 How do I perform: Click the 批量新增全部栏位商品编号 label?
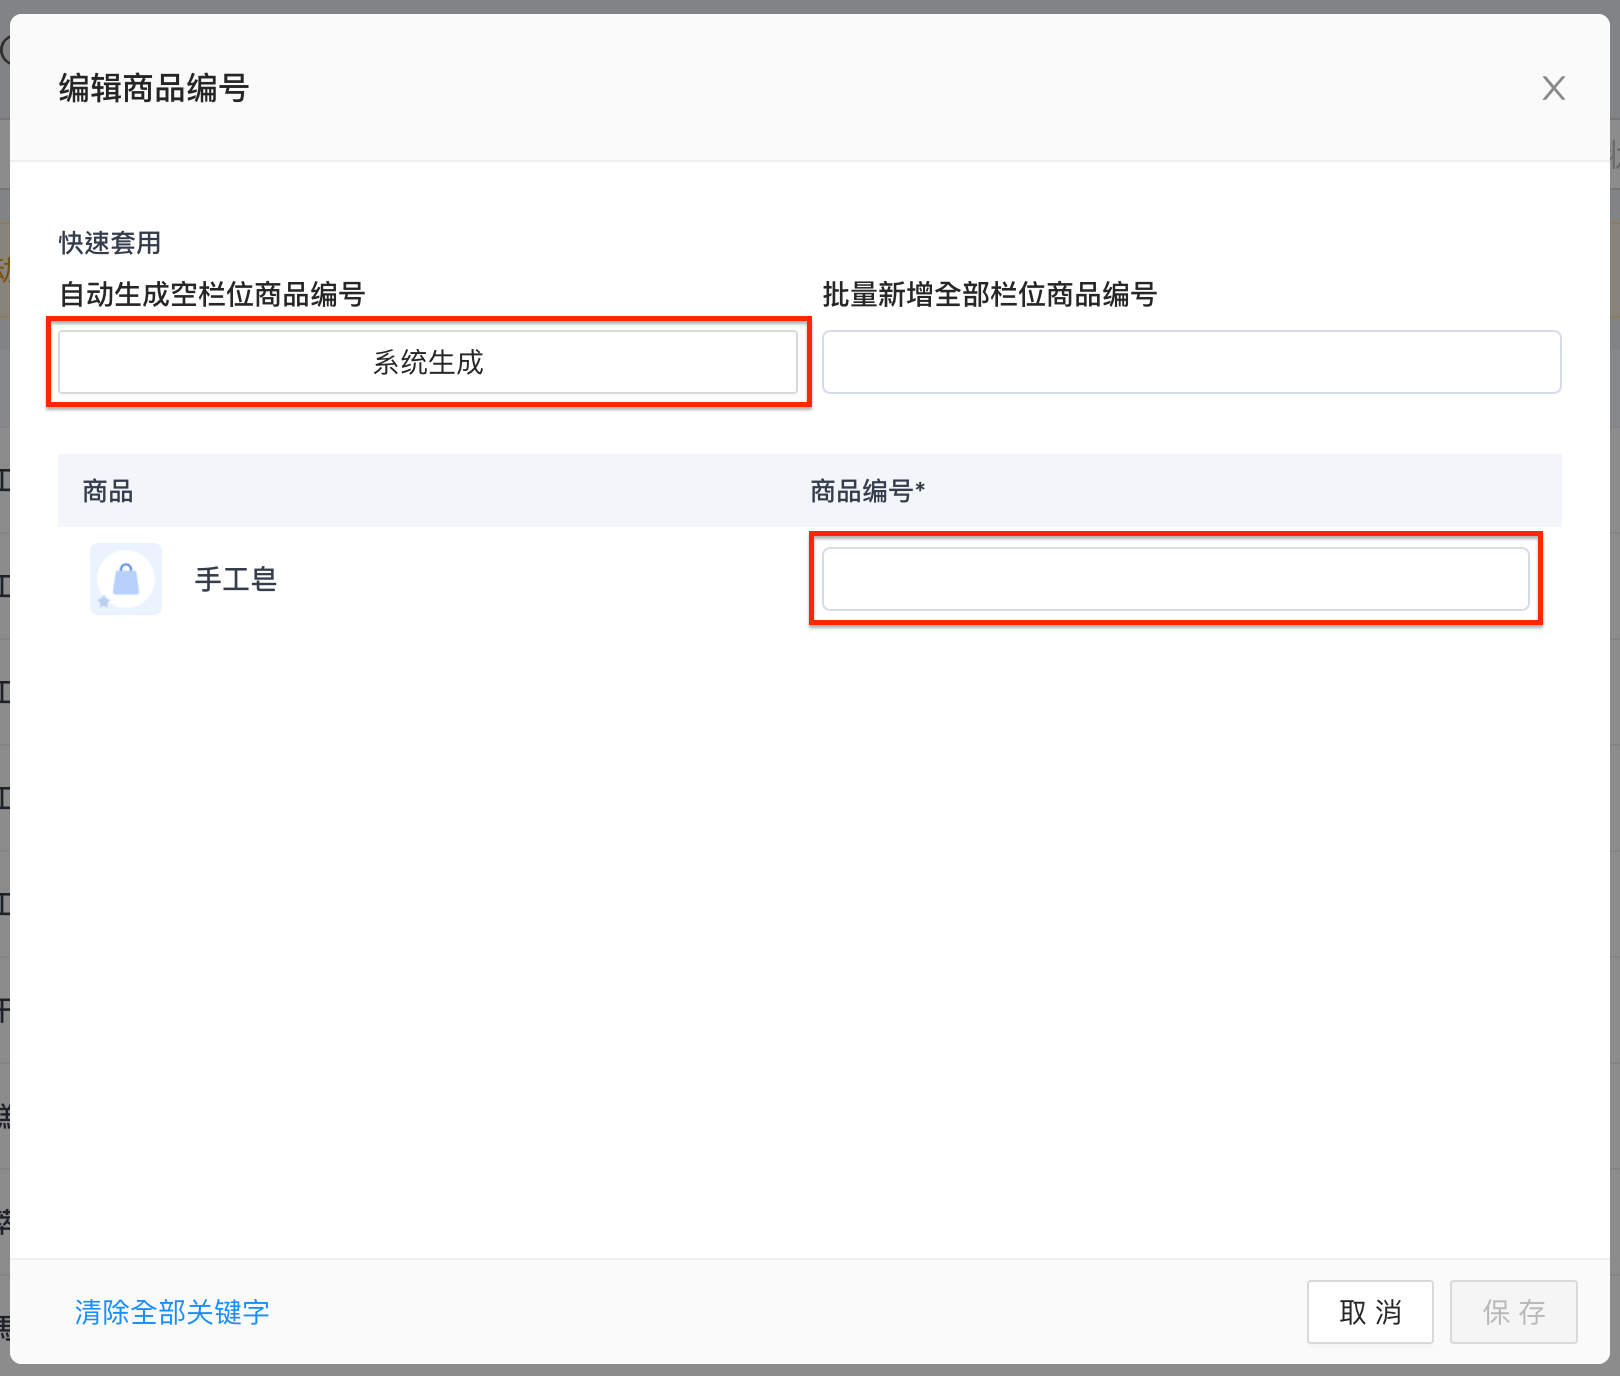990,294
